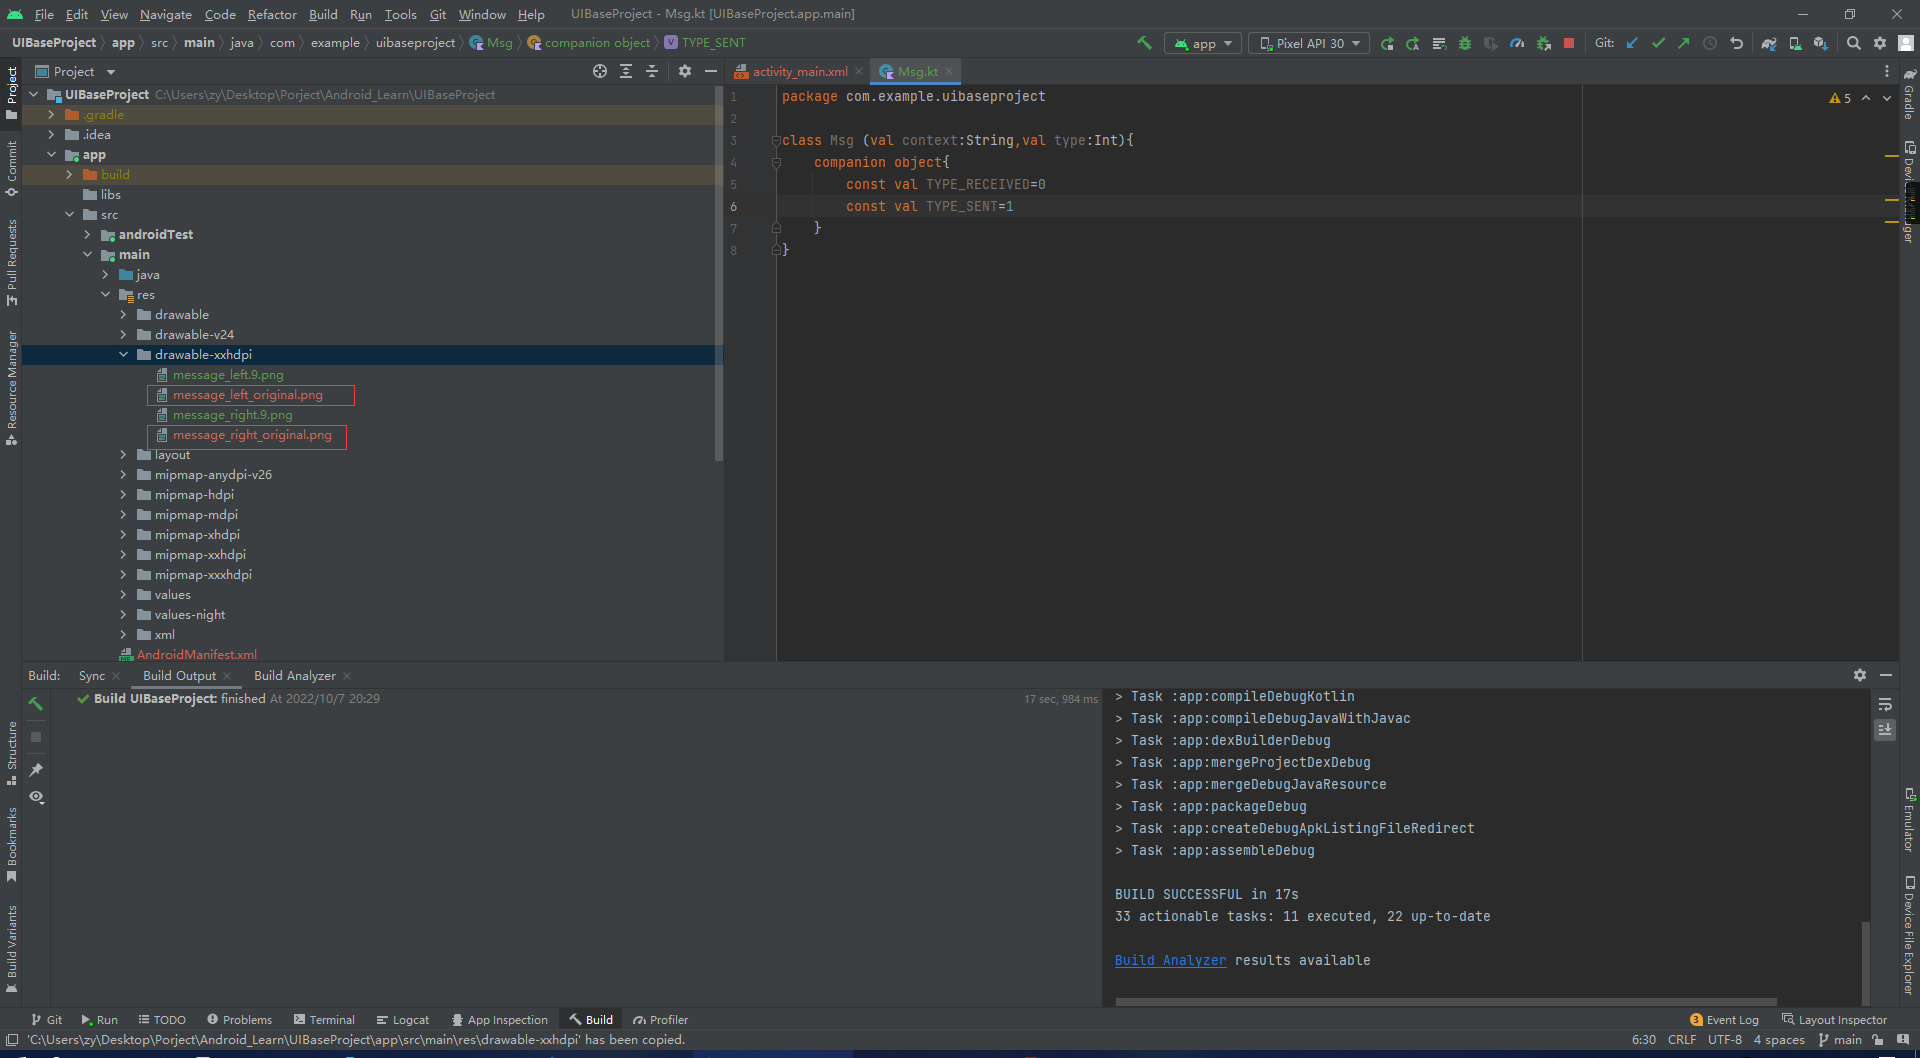Open Search Everywhere magnifier icon

[x=1853, y=43]
